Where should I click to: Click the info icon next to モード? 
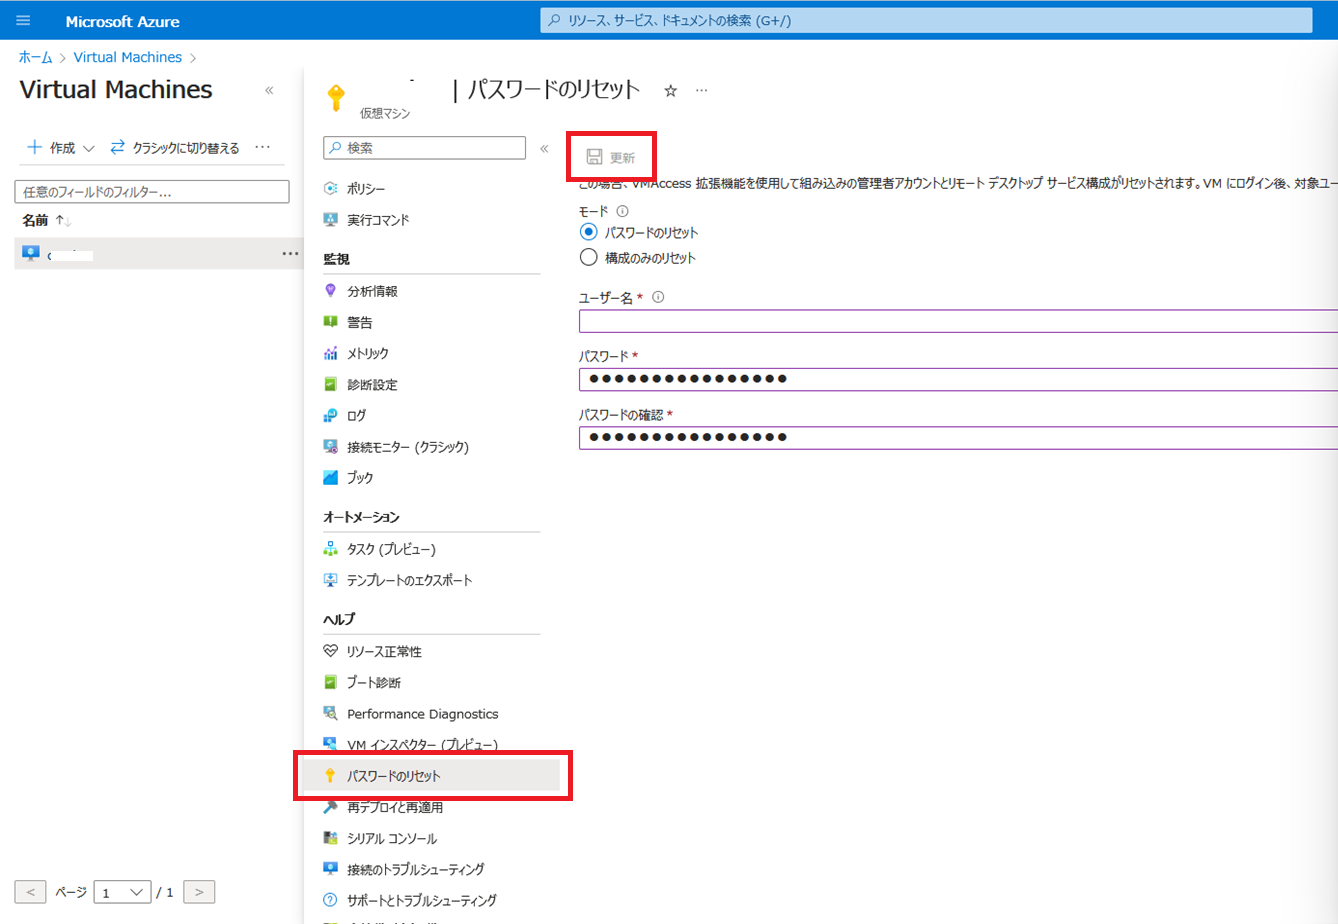click(x=622, y=211)
